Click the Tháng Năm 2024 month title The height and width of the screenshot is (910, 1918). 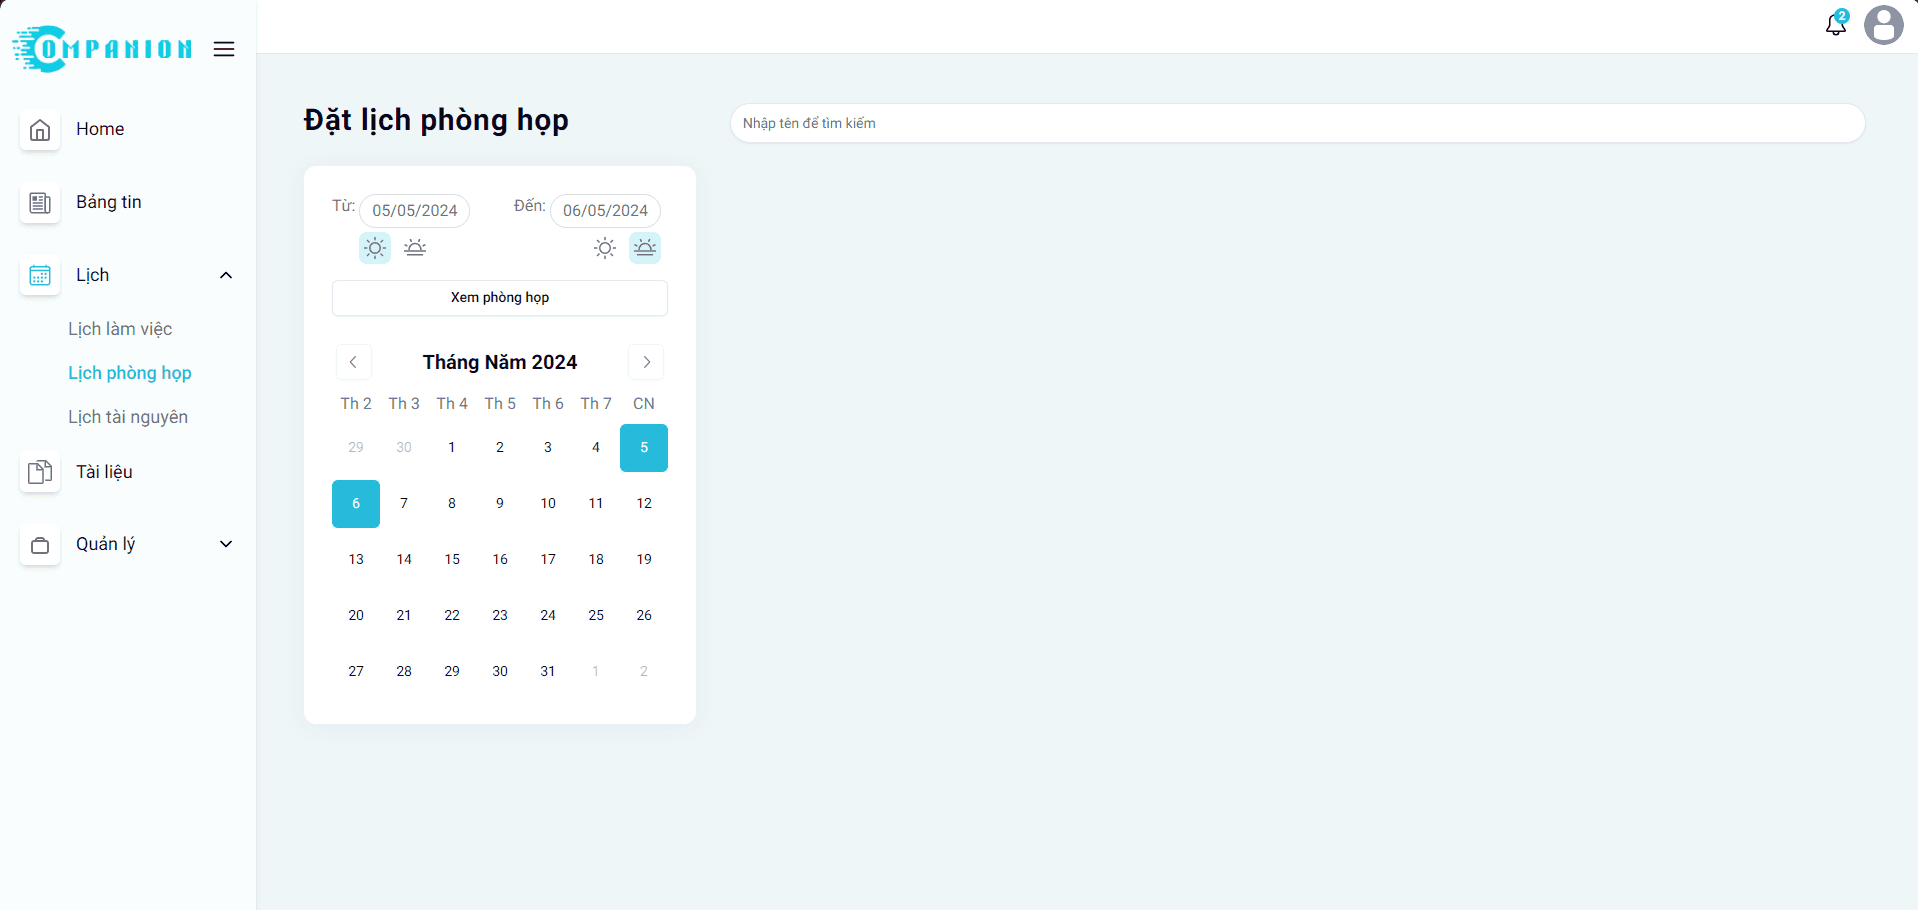(x=500, y=362)
